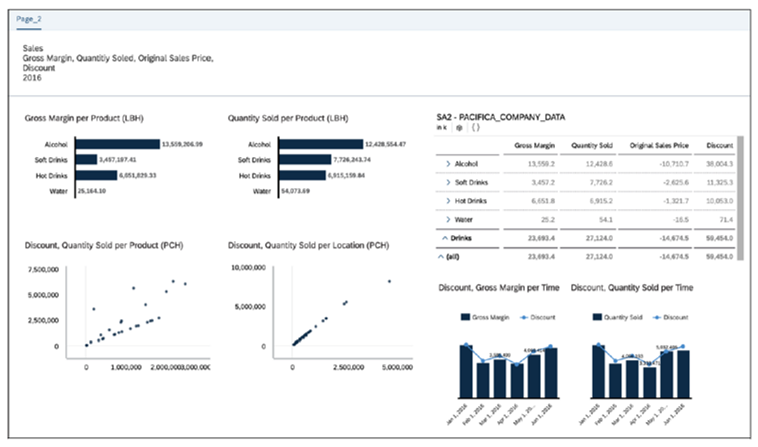The height and width of the screenshot is (447, 758).
Task: Click the curly braces icon under table title
Action: [473, 129]
